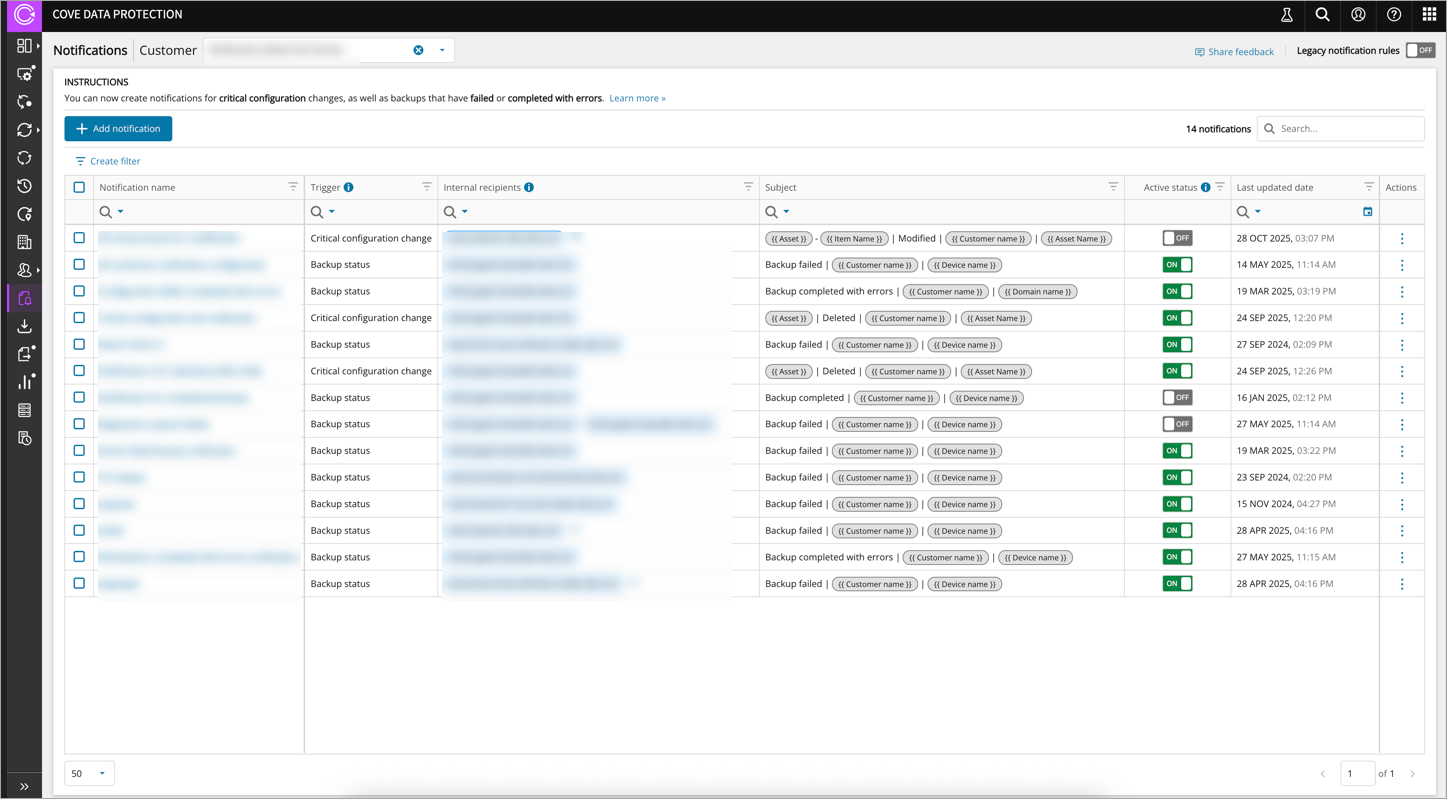Screen dimensions: 1447x799
Task: Open the user account profile icon
Action: (1358, 15)
